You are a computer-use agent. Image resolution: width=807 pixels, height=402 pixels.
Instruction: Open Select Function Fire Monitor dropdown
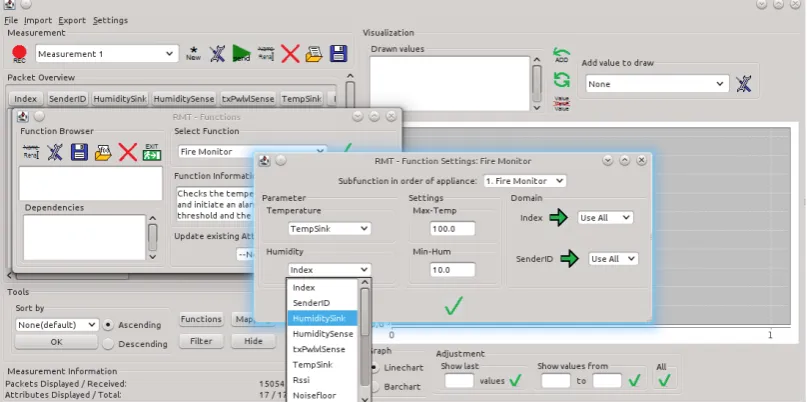253,151
